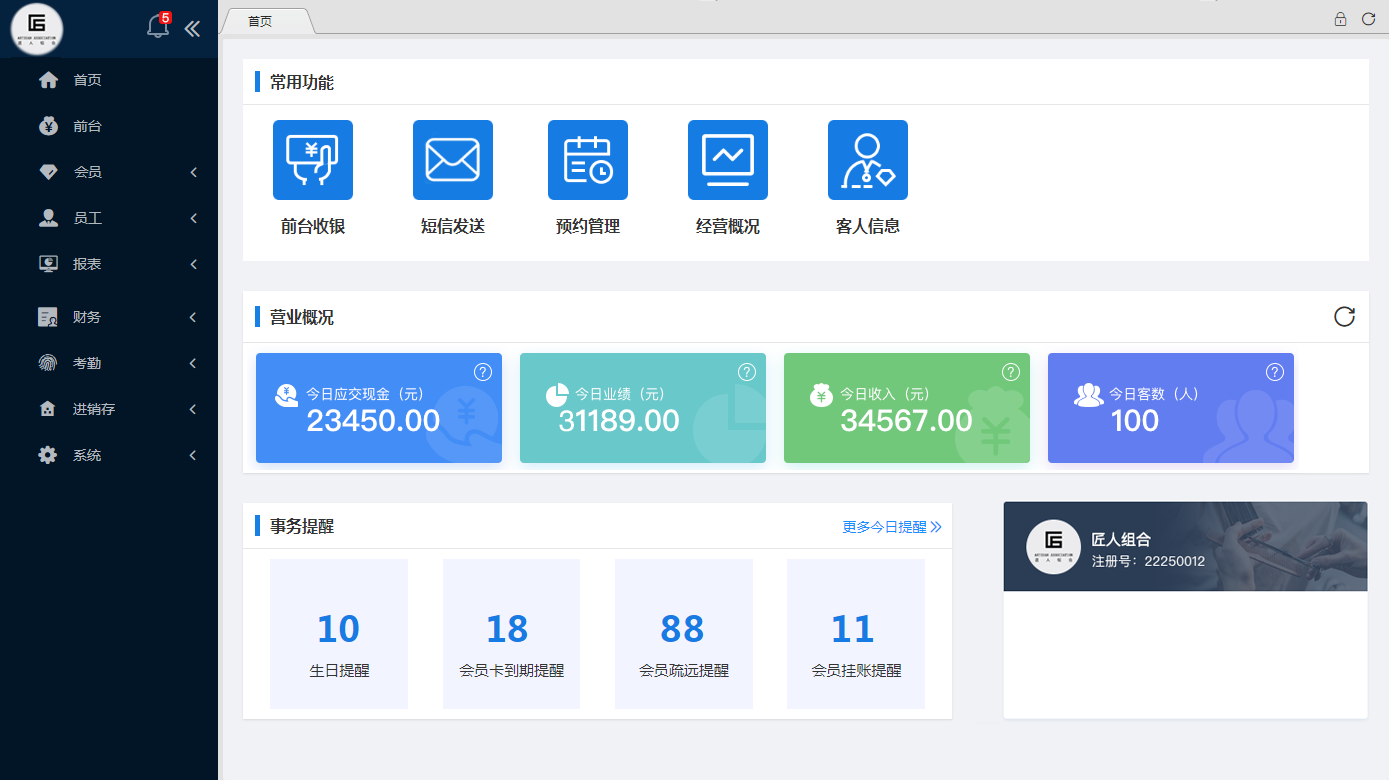The image size is (1389, 780).
Task: Select 报表 label in the sidebar
Action: point(87,264)
